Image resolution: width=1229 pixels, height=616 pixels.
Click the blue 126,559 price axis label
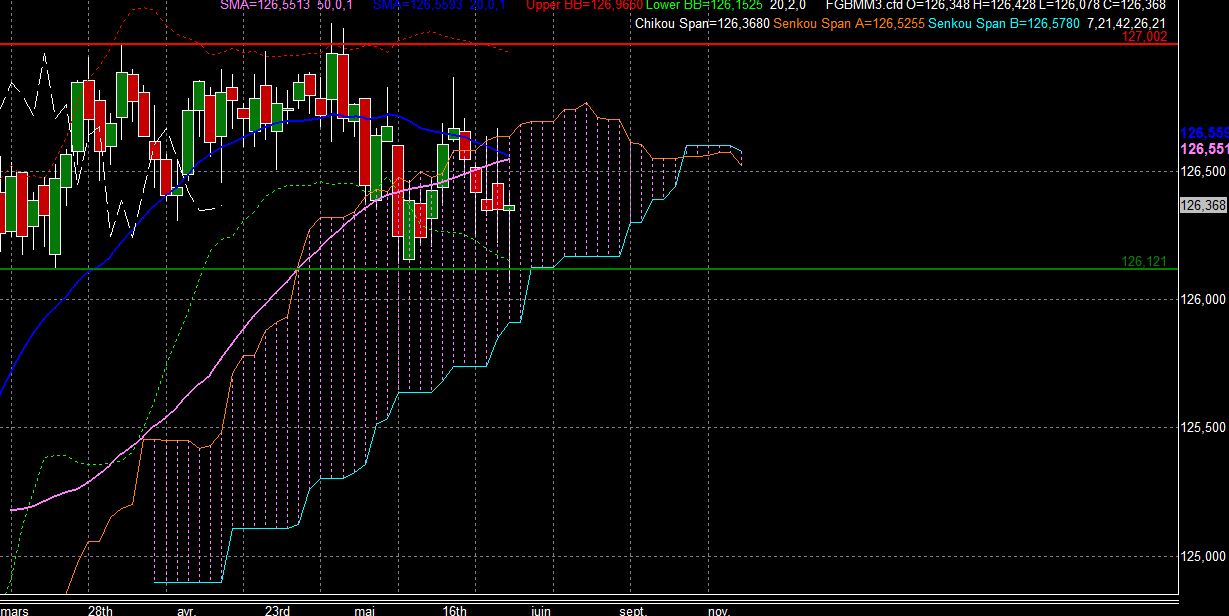1204,133
